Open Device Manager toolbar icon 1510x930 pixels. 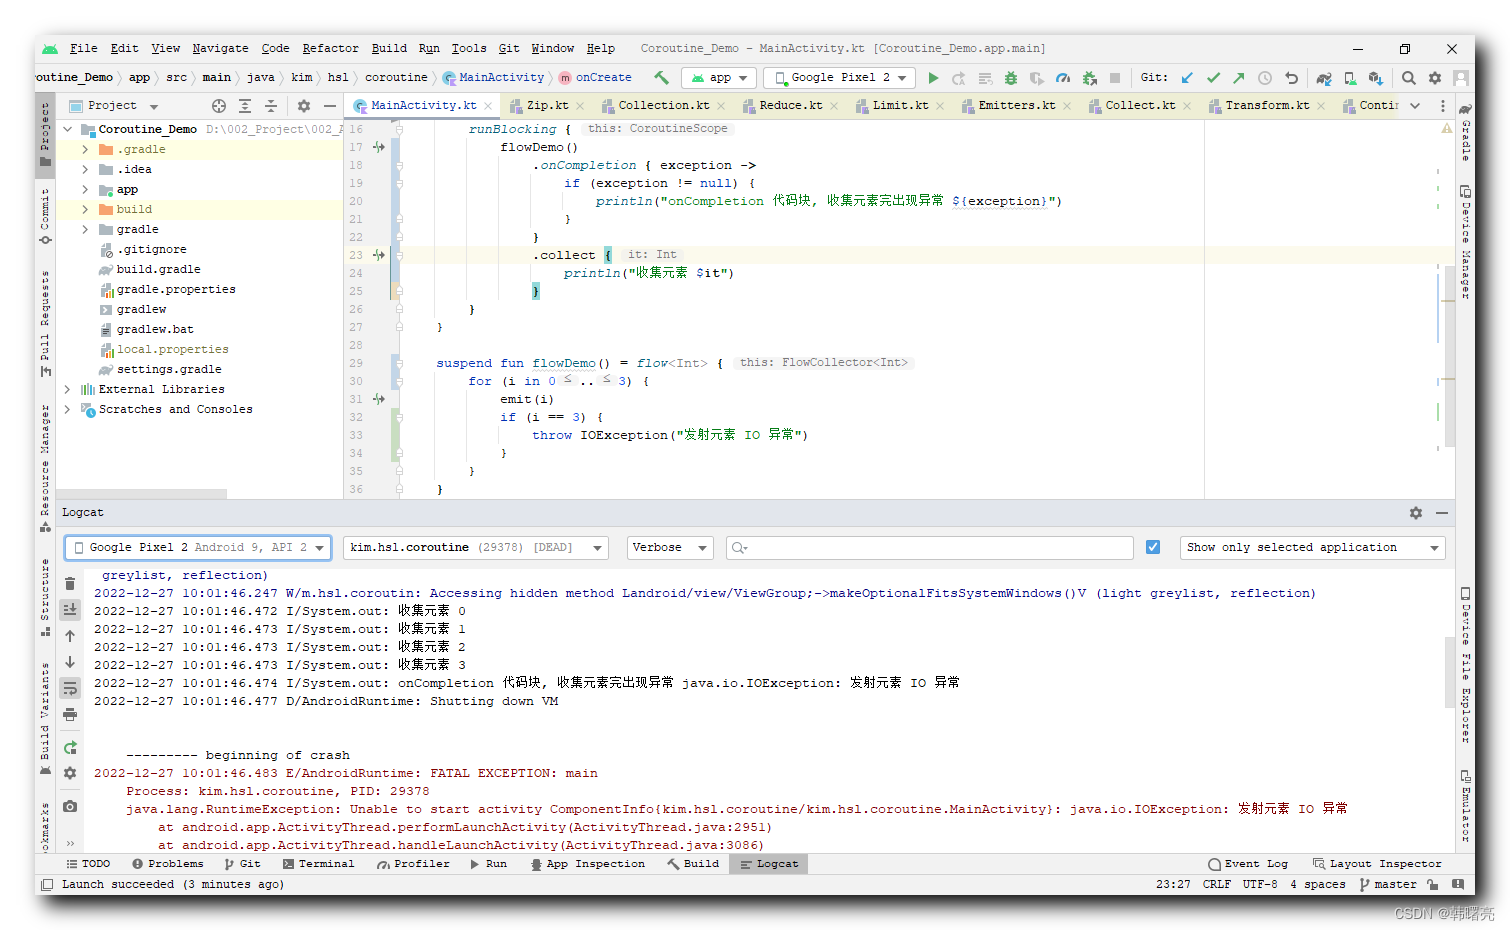(x=1350, y=78)
